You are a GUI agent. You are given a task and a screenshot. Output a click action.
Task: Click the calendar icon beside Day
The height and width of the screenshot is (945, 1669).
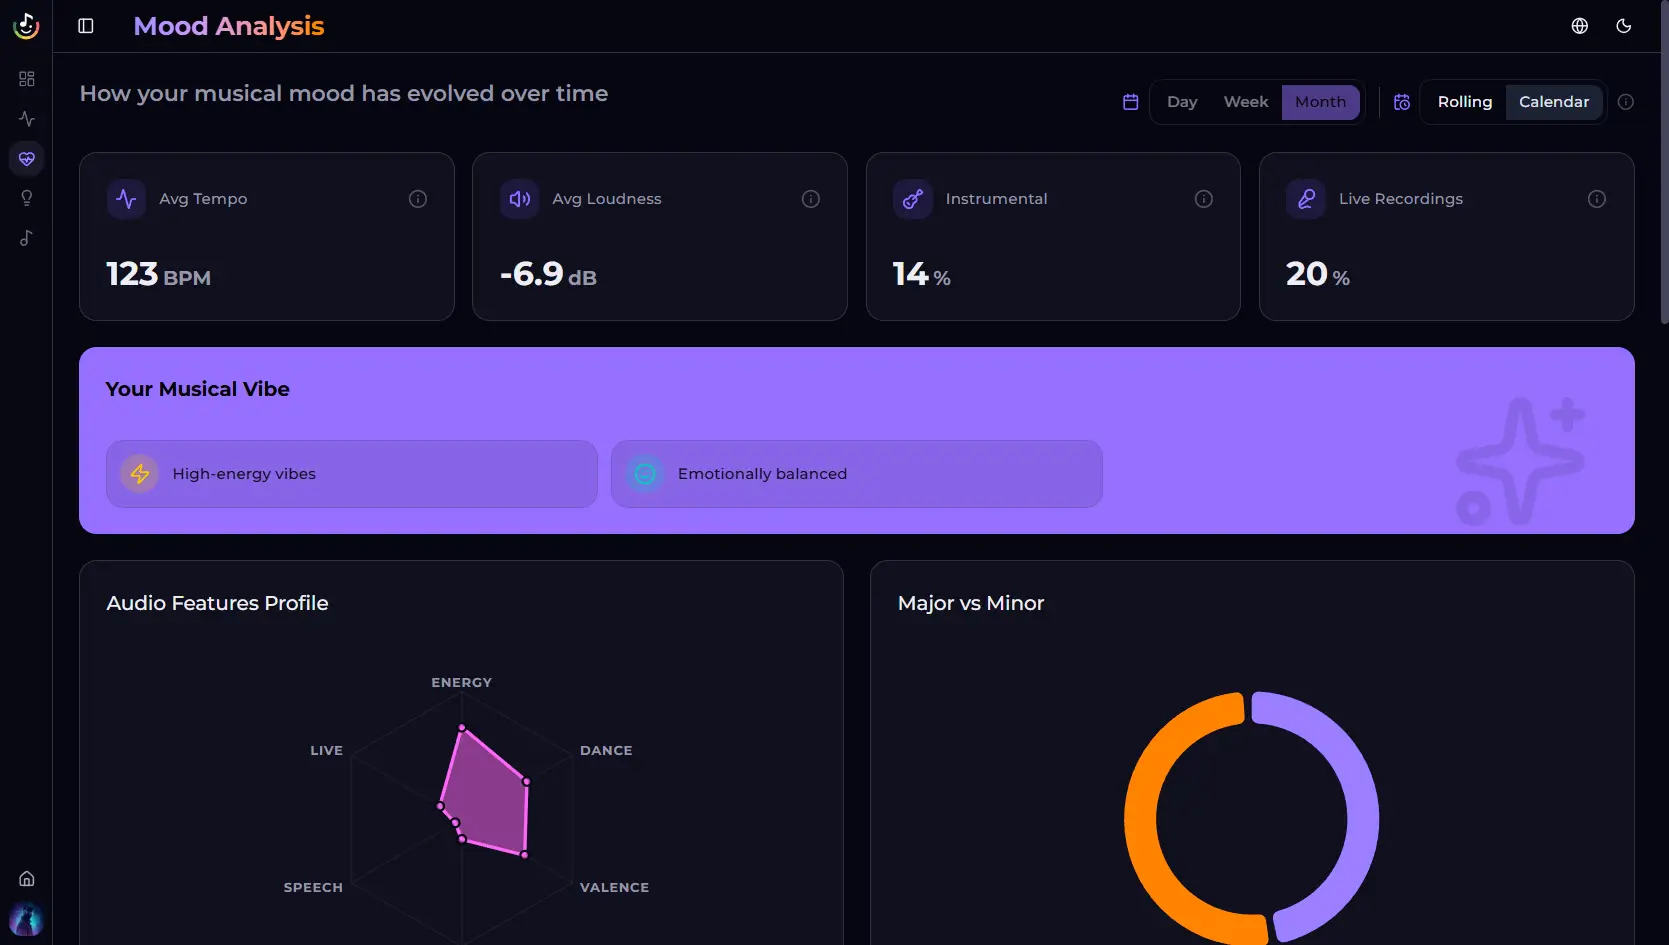tap(1131, 102)
